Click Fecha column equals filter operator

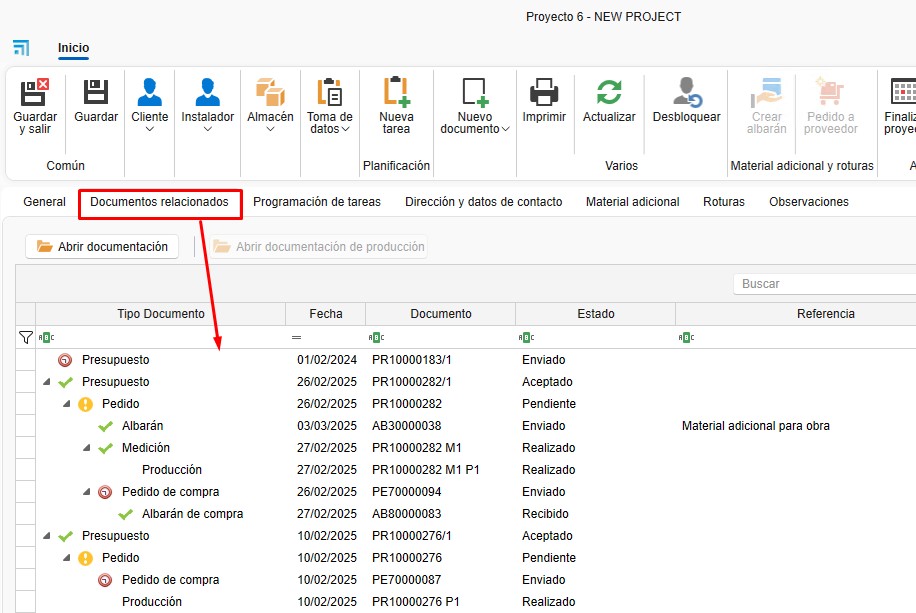[x=296, y=337]
